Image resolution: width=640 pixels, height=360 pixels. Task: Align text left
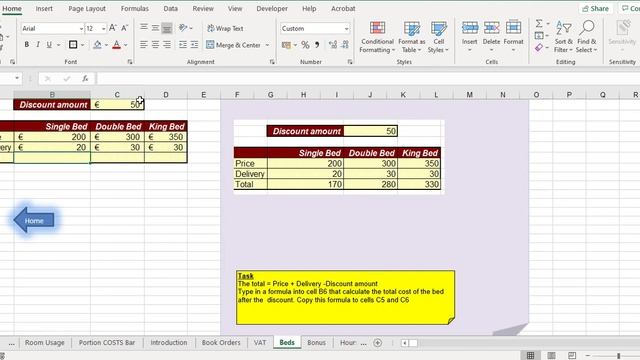pos(144,44)
